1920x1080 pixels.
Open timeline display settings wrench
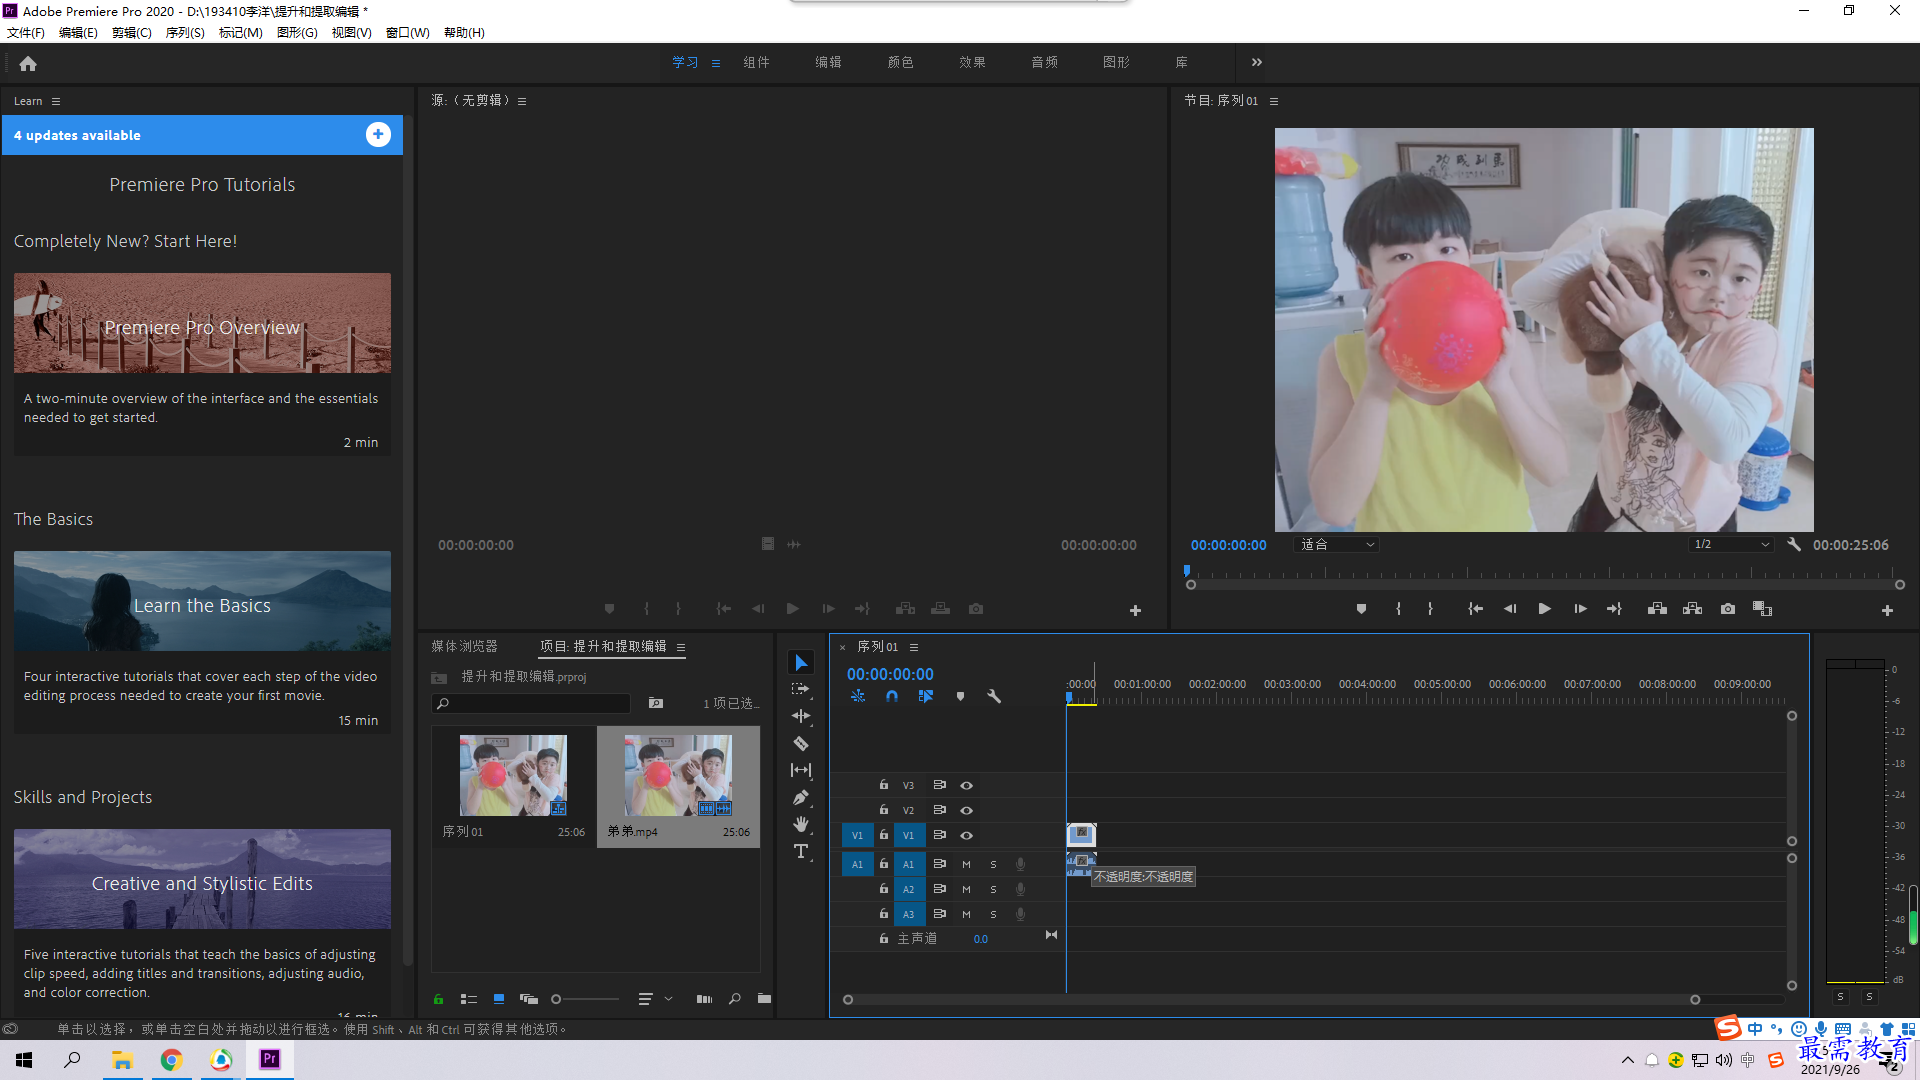(x=994, y=696)
